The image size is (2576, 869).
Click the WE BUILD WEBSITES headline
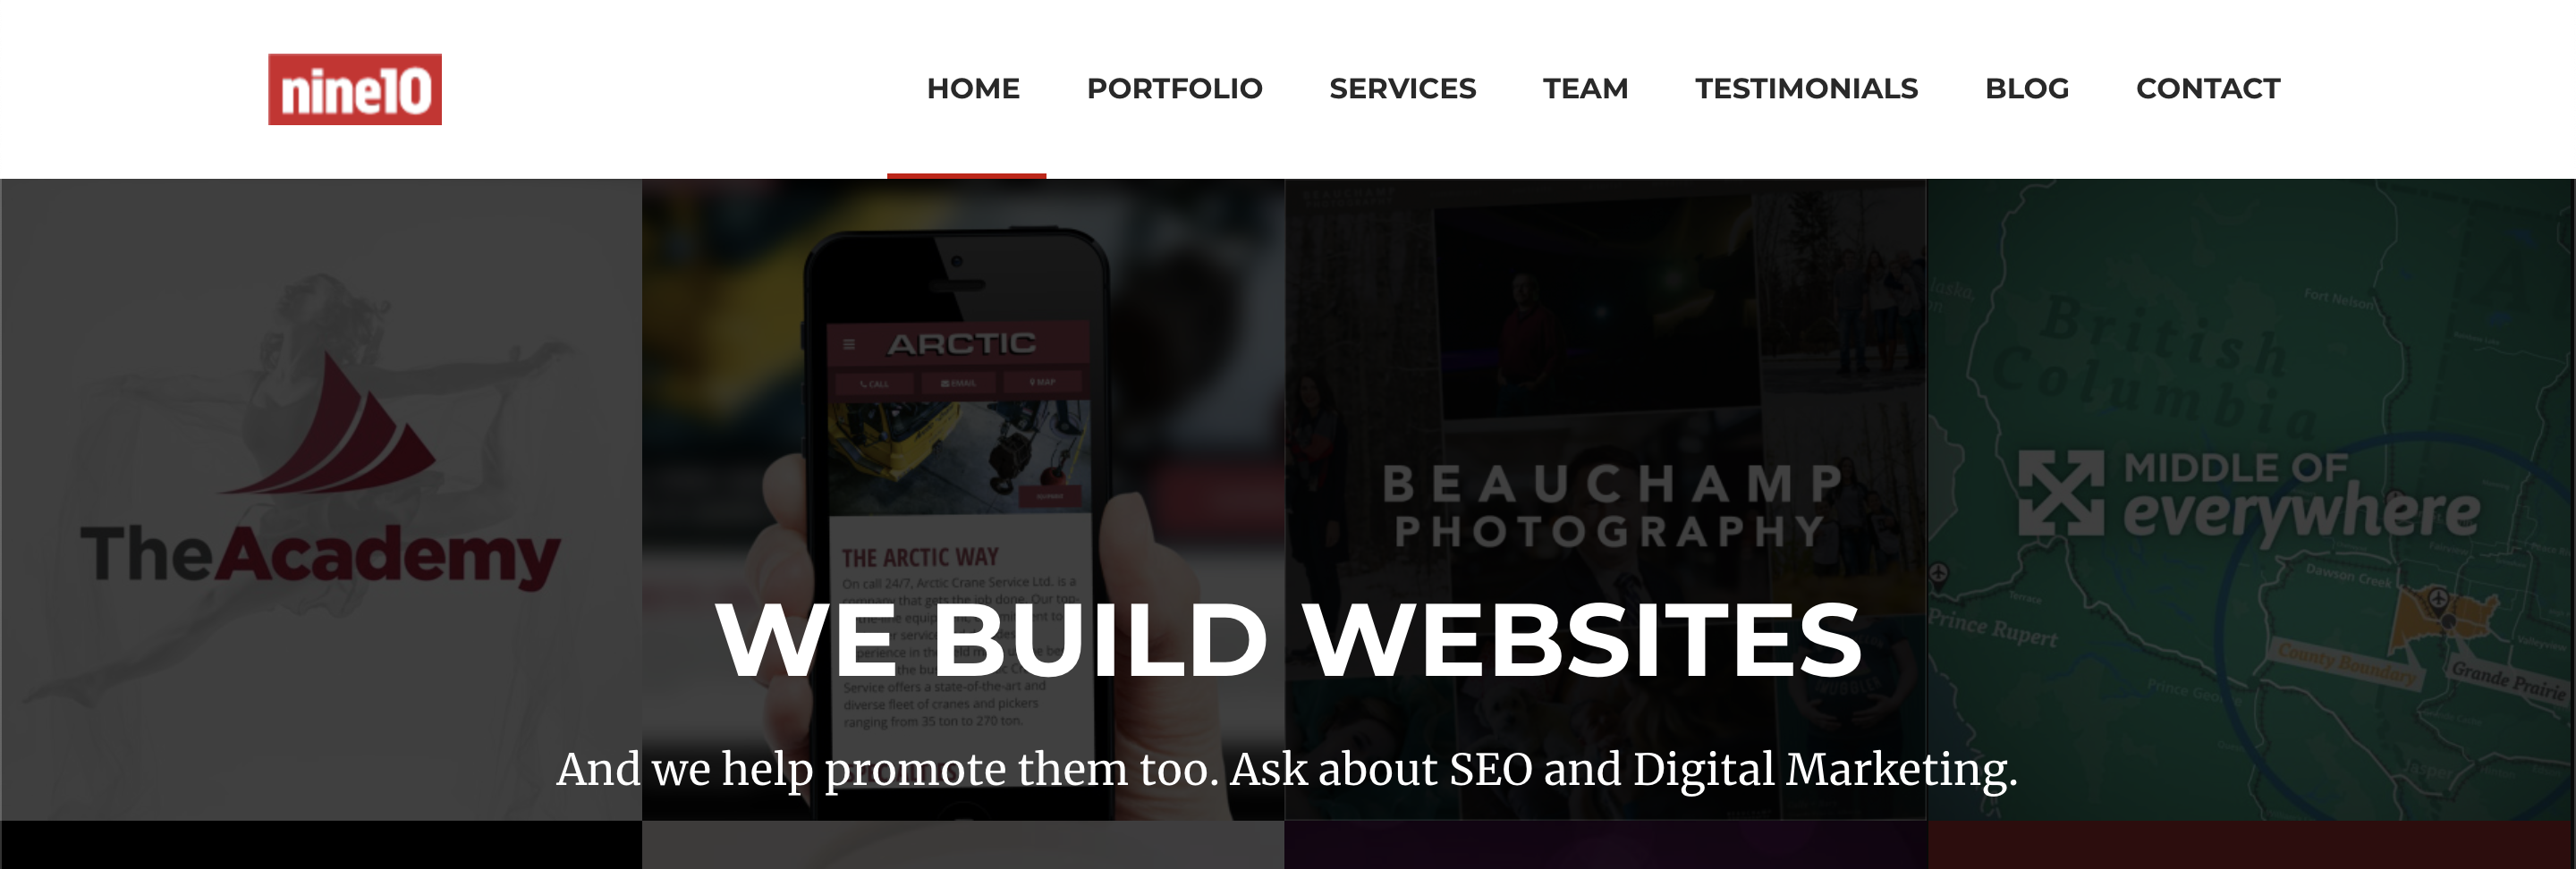1288,640
